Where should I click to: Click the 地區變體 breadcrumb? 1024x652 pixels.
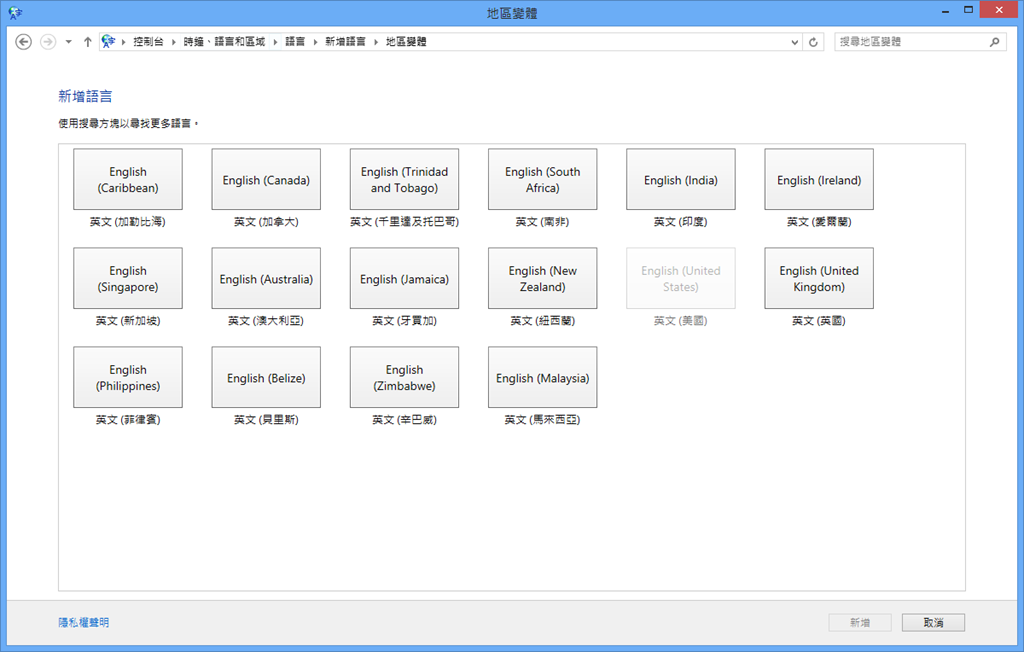pos(406,41)
